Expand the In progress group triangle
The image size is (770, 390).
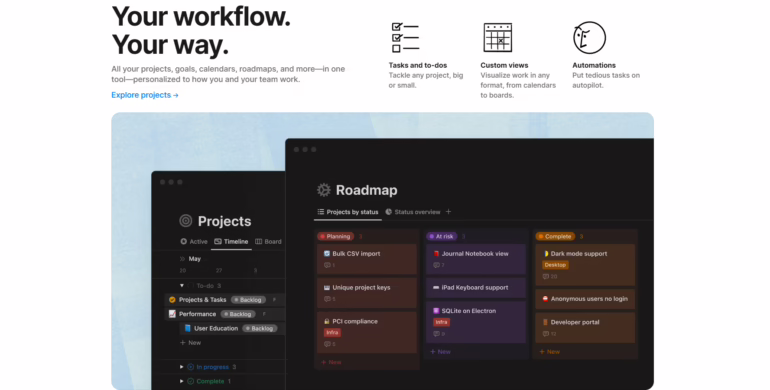tap(182, 367)
